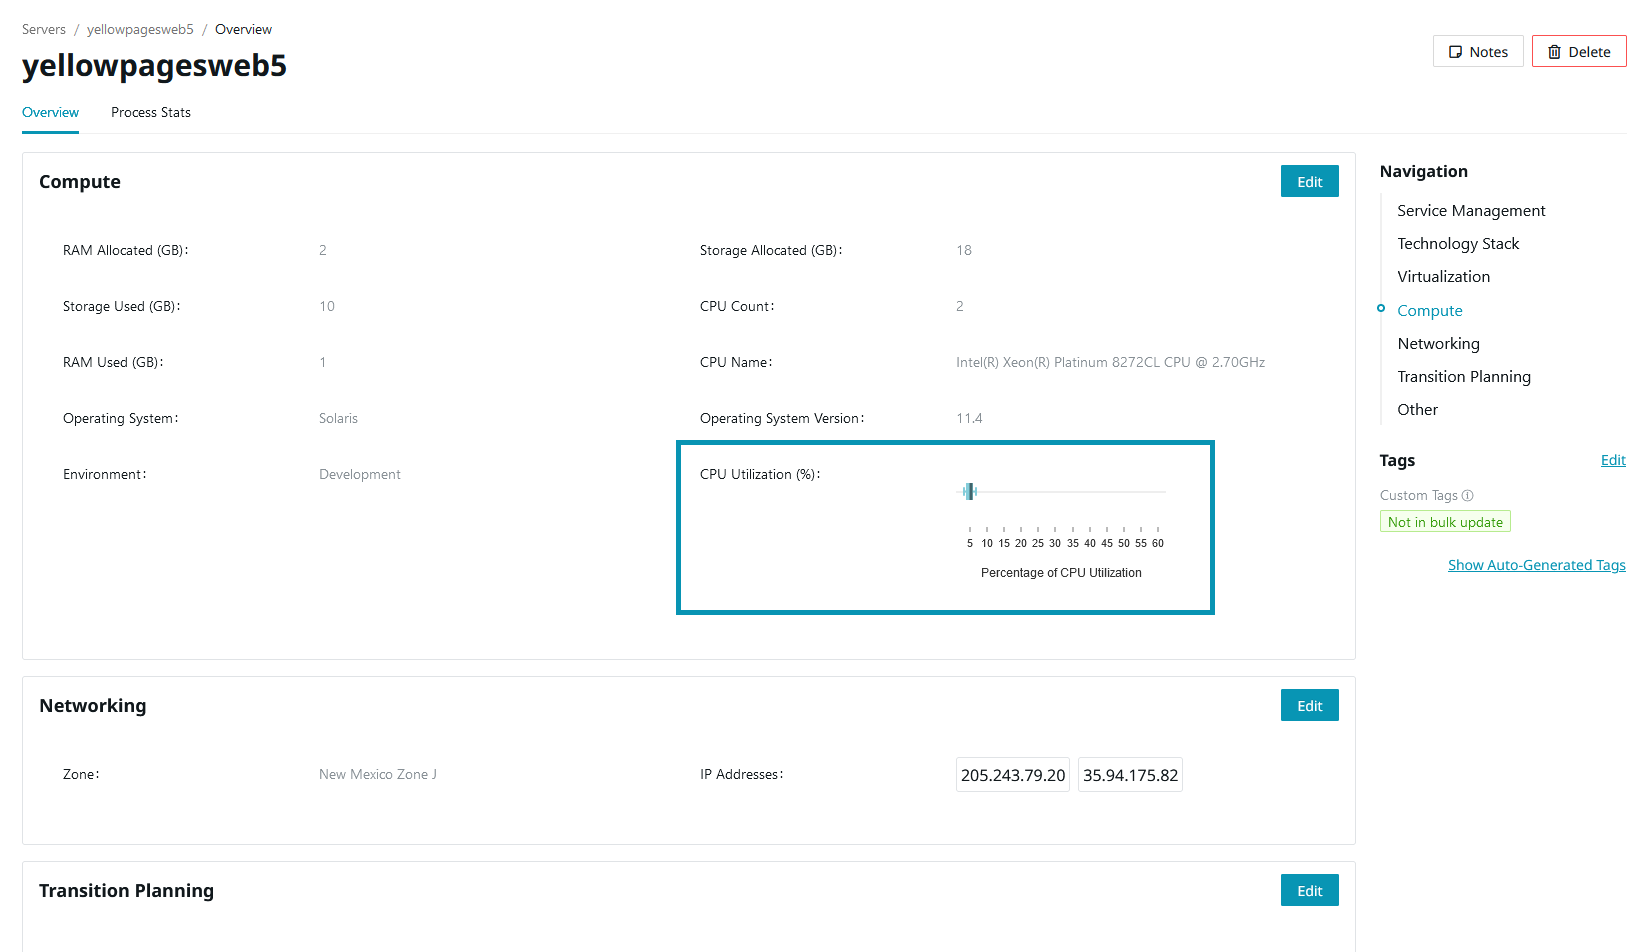Select the Overview tab
This screenshot has height=952, width=1648.
click(x=50, y=113)
